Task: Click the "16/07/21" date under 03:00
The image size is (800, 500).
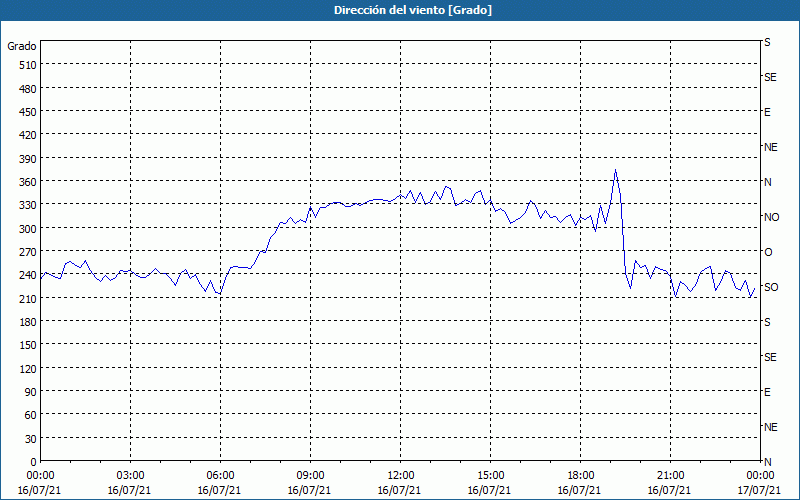Action: pyautogui.click(x=129, y=490)
